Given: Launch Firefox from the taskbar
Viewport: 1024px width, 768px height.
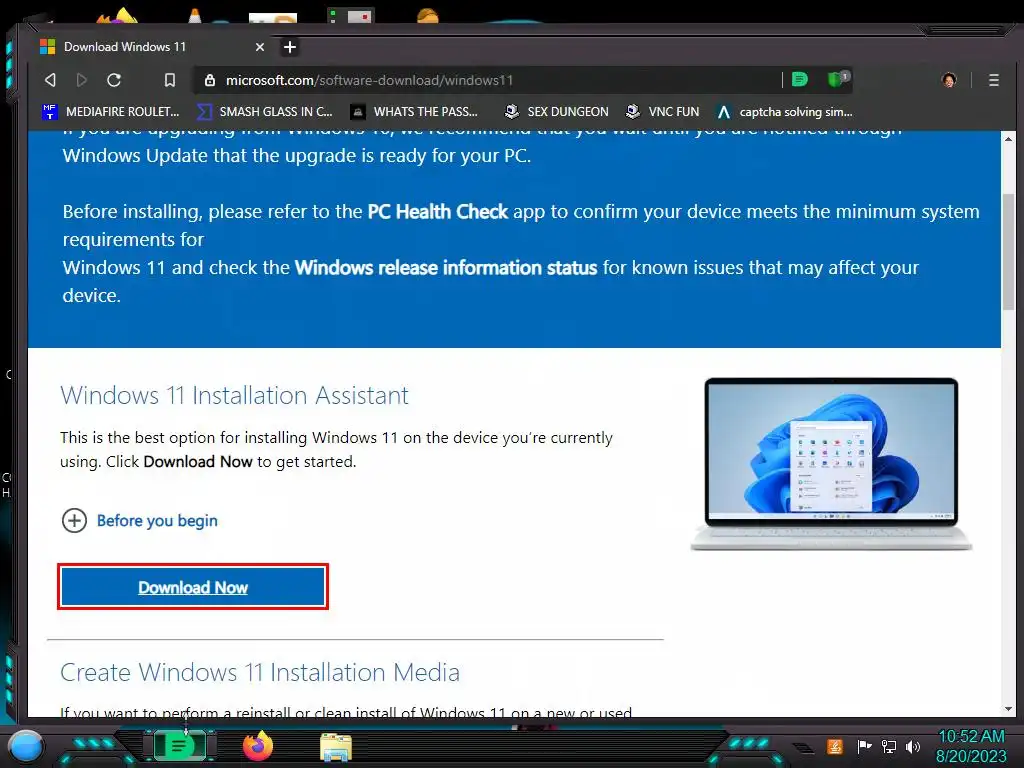Looking at the screenshot, I should (258, 746).
